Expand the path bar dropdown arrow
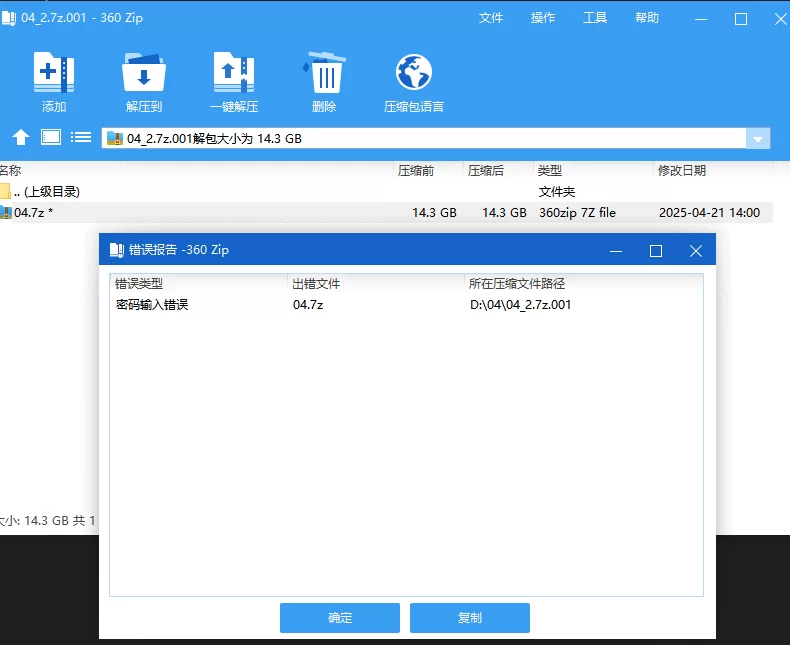 point(758,139)
